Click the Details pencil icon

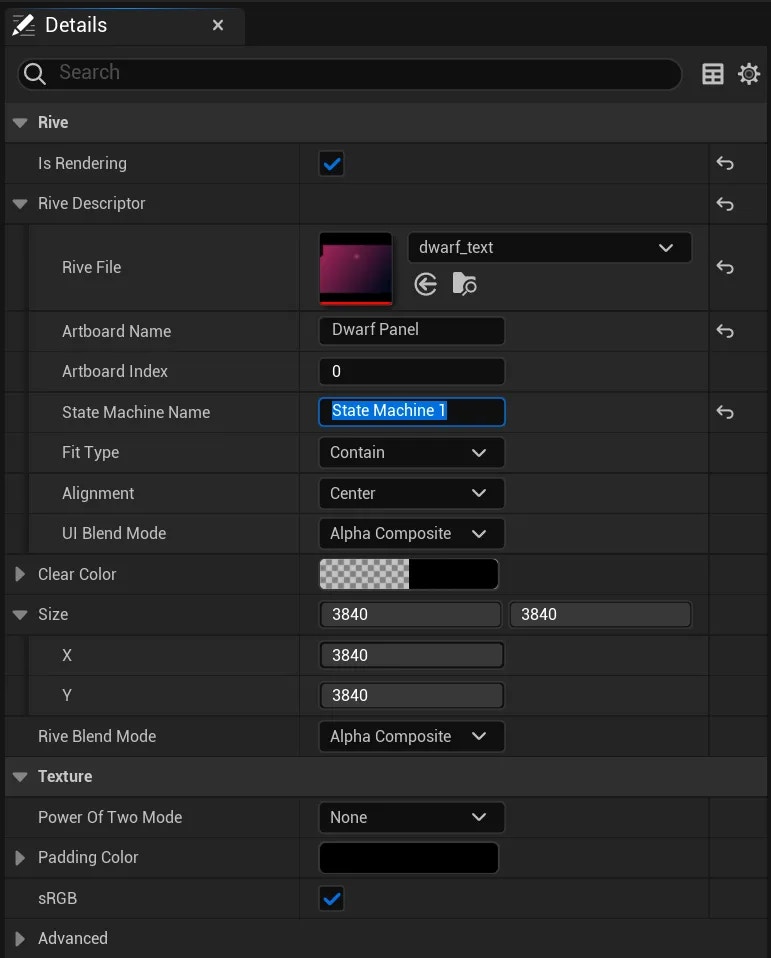[23, 25]
